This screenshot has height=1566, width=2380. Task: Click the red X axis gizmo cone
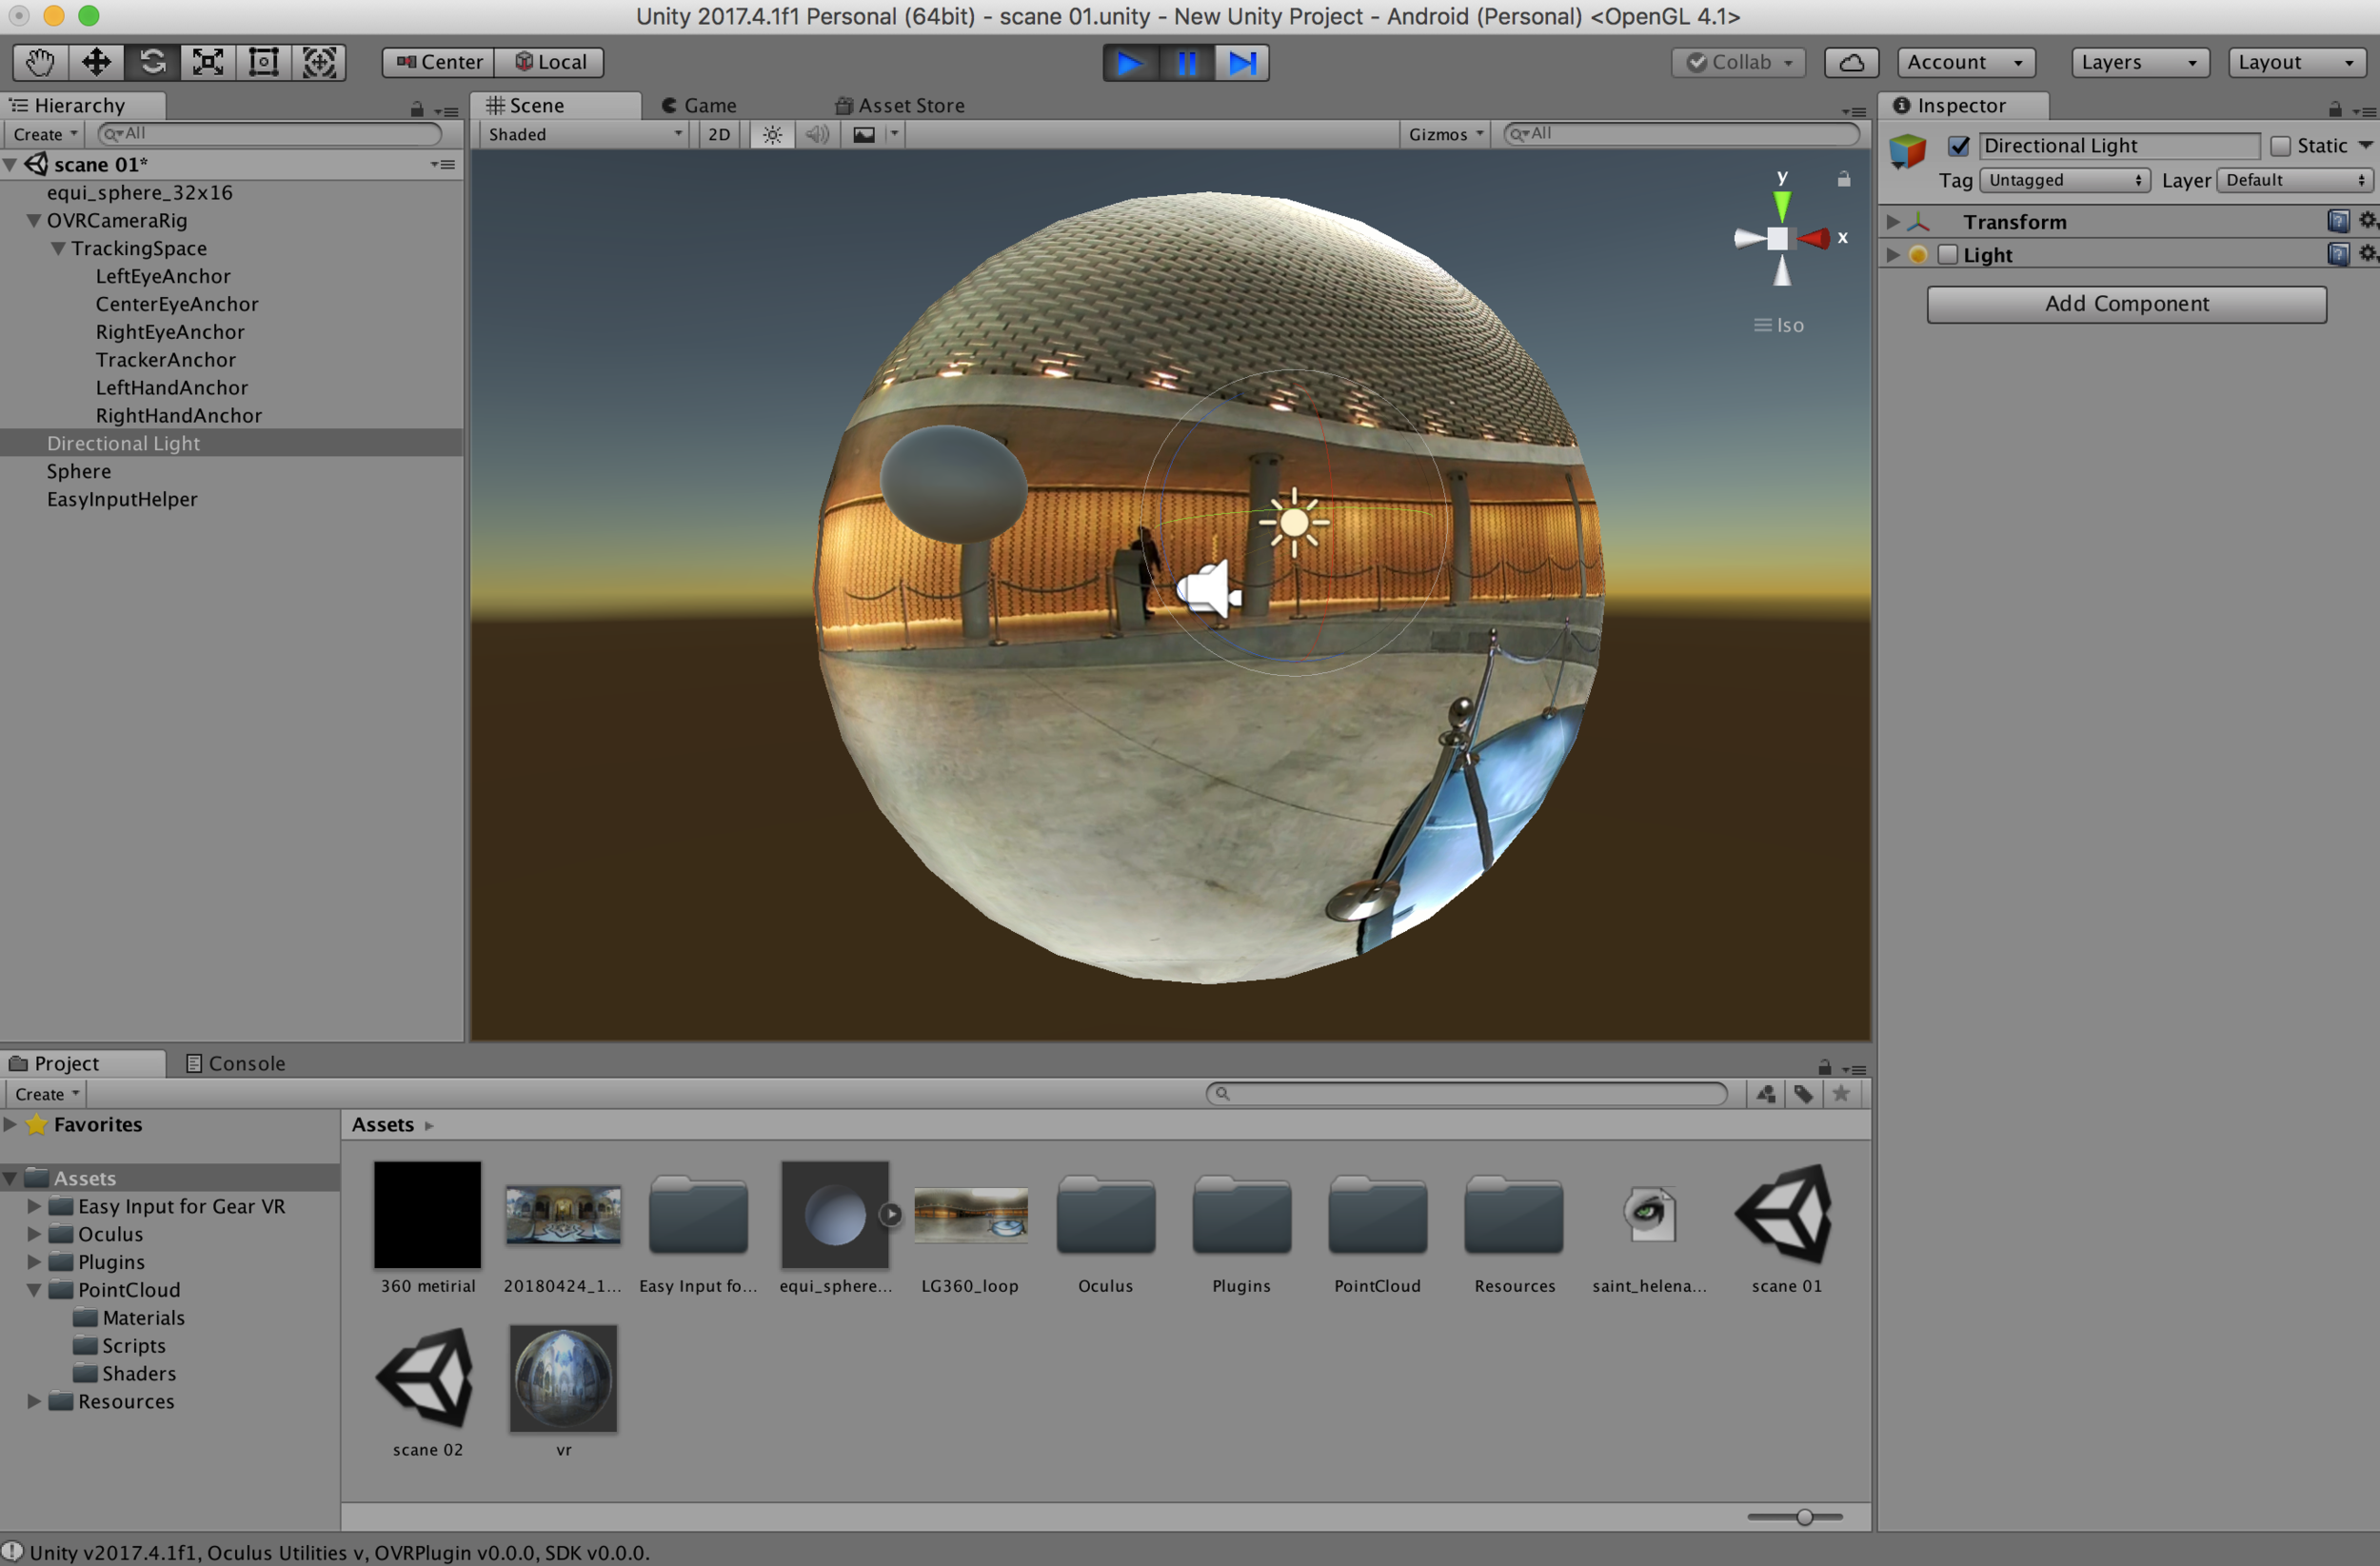click(1814, 238)
